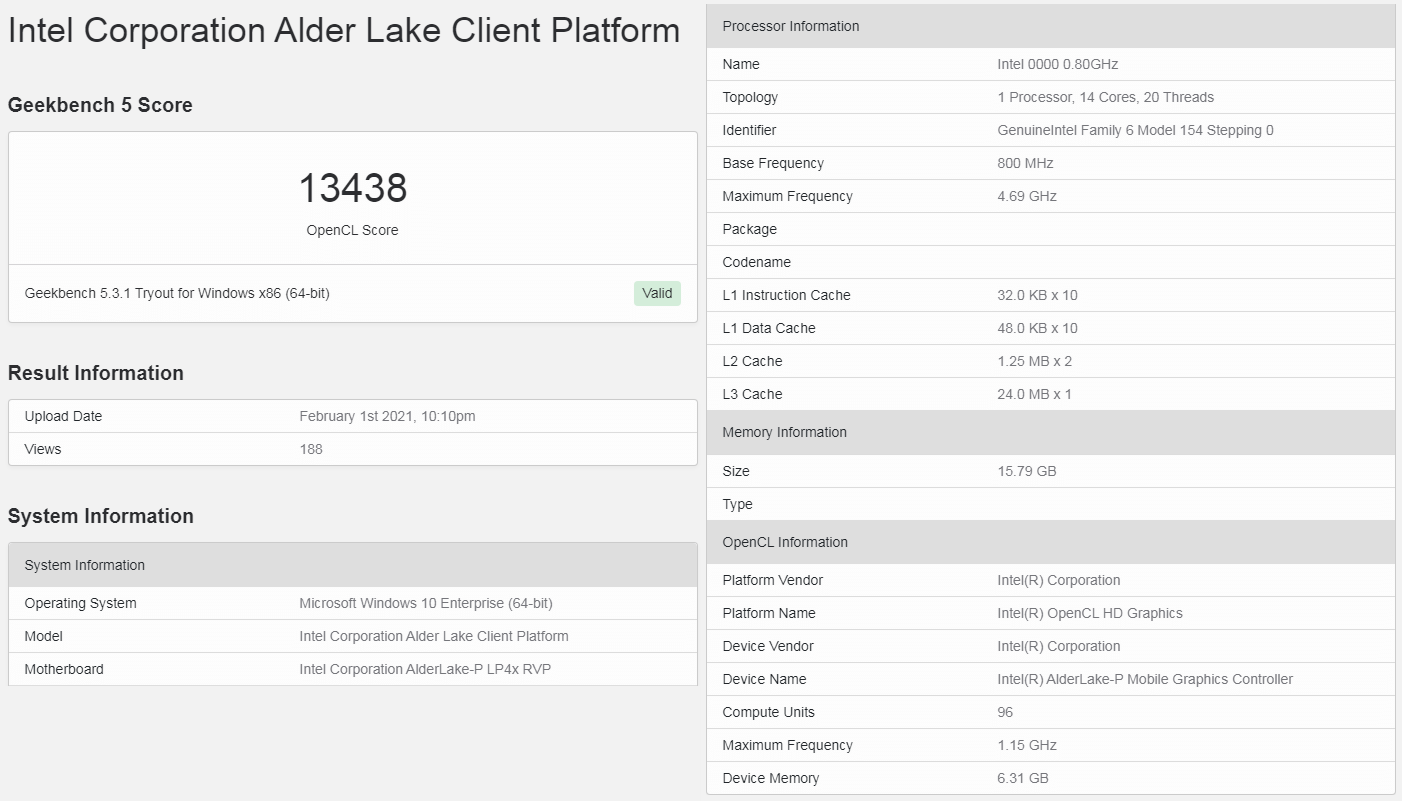This screenshot has width=1402, height=801.
Task: Click L1 Instruction Cache value '32.0 KB x 10'
Action: [x=1037, y=295]
